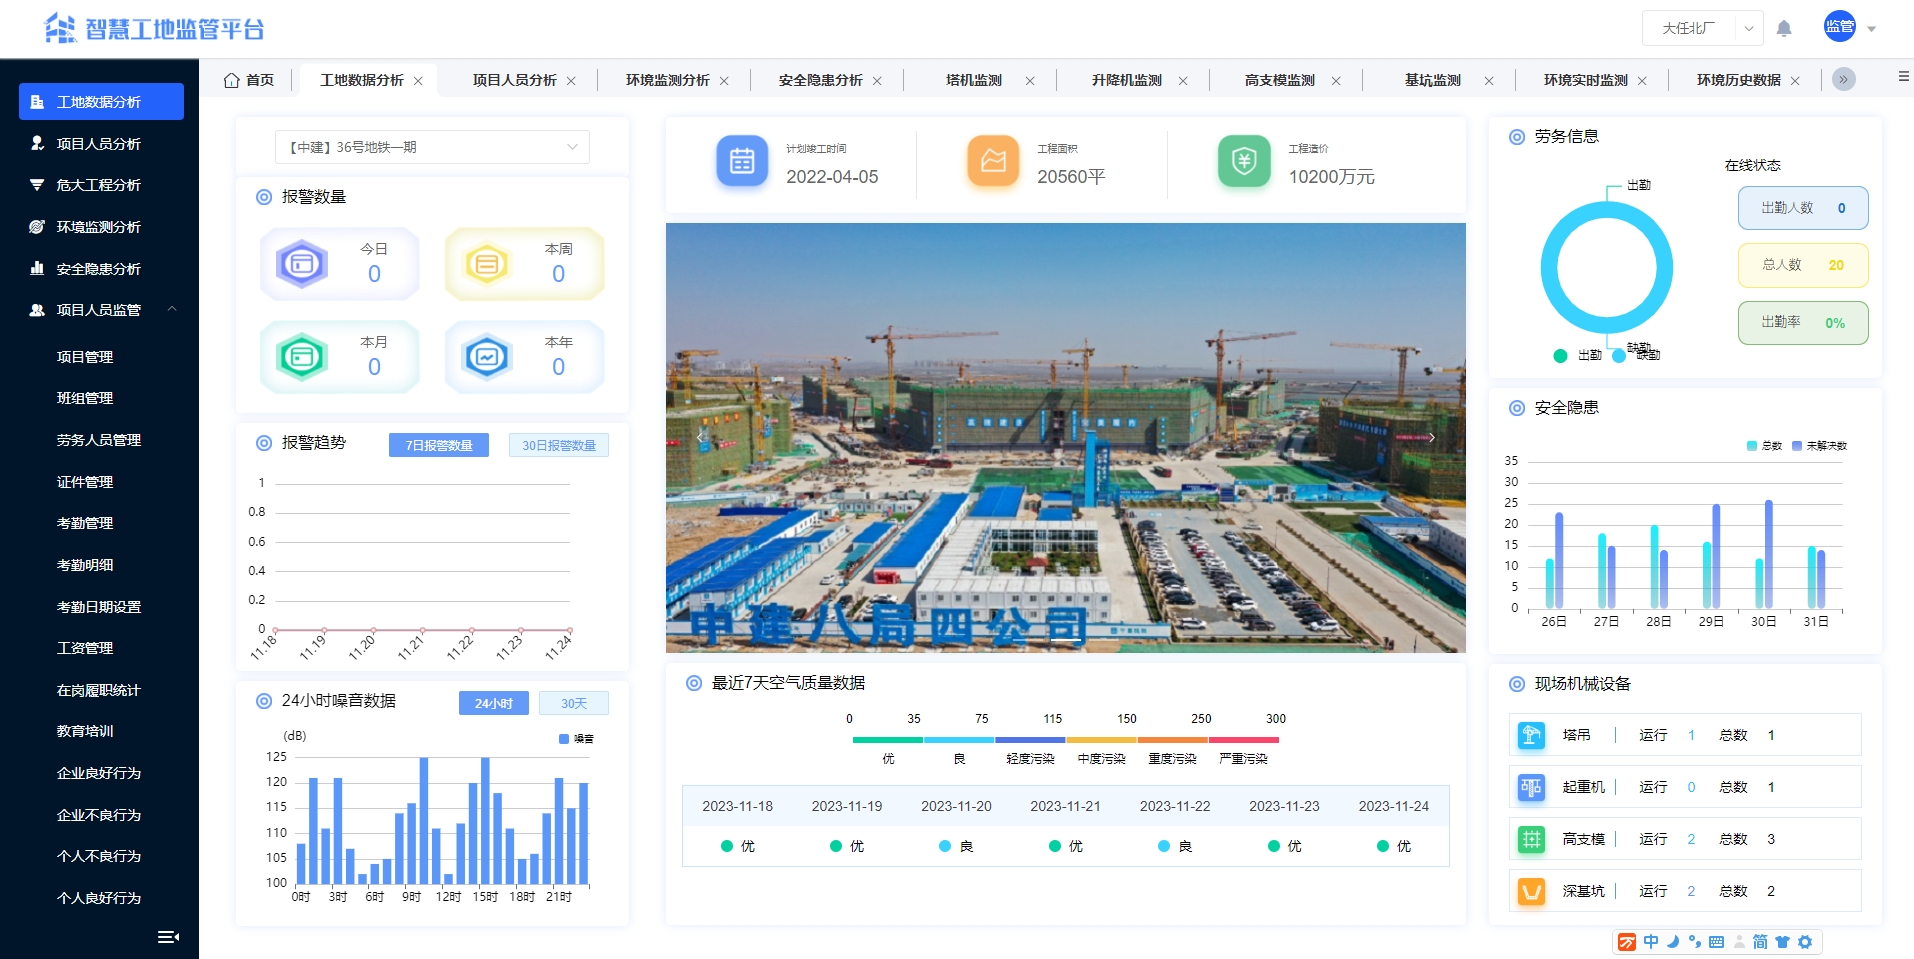Image resolution: width=1914 pixels, height=959 pixels.
Task: Click the green 优 band of the air quality scale
Action: [x=888, y=740]
